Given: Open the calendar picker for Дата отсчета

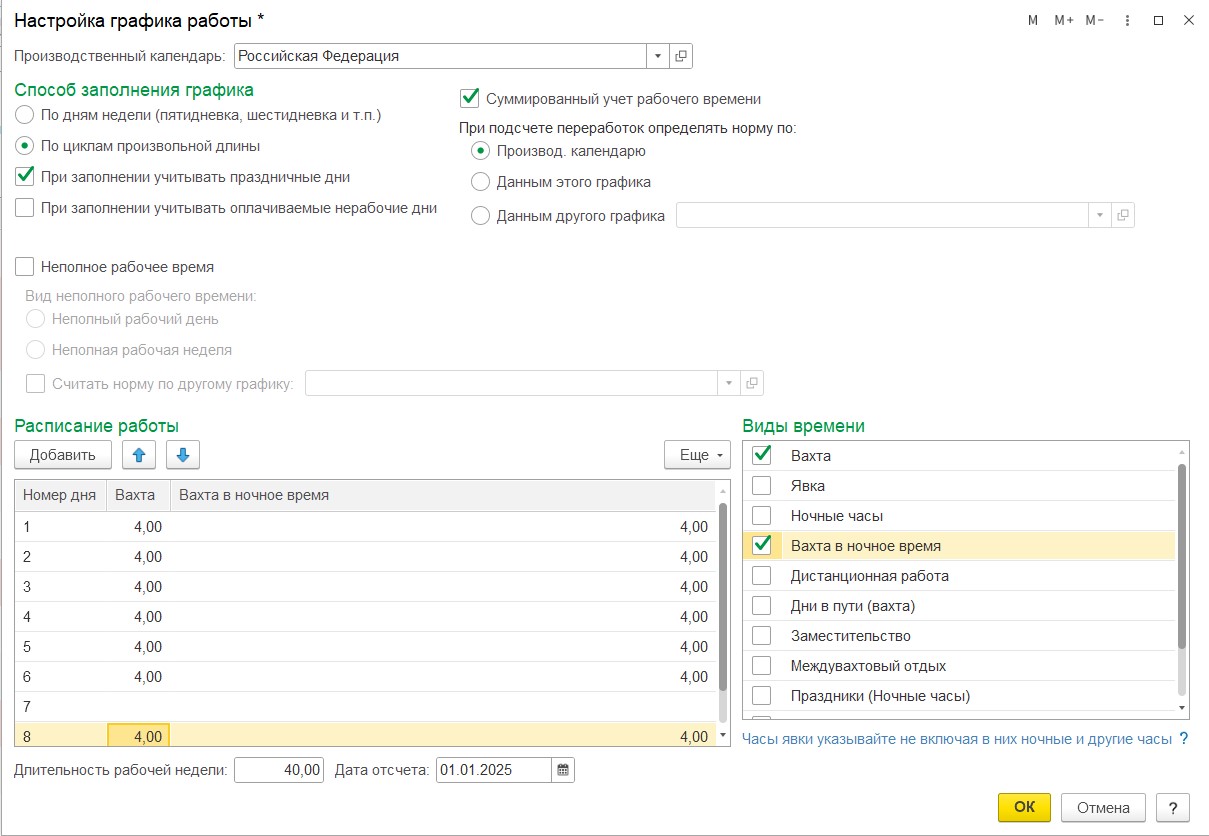Looking at the screenshot, I should coord(563,770).
